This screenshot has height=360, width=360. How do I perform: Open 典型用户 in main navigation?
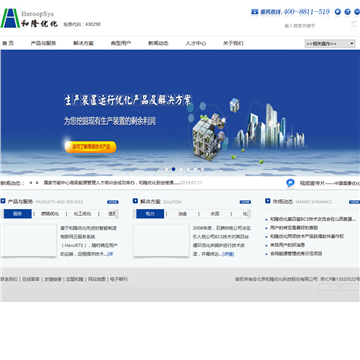click(121, 43)
